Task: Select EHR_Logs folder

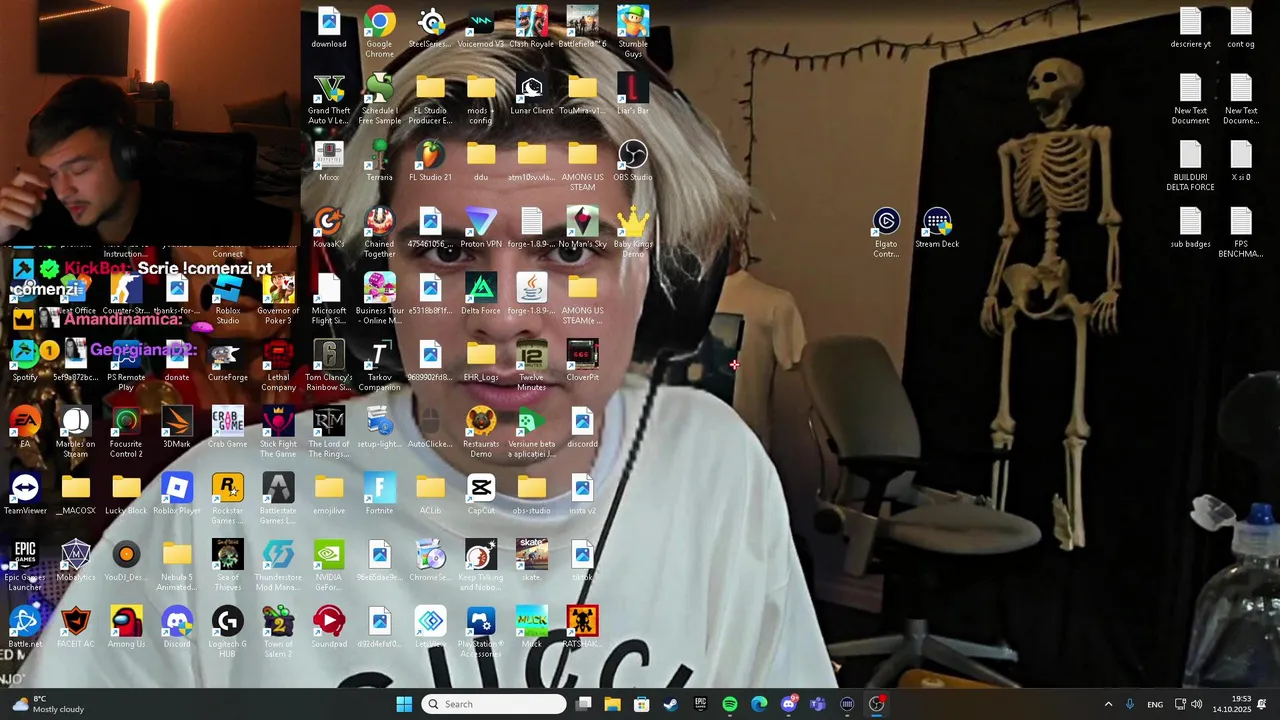Action: [x=481, y=360]
